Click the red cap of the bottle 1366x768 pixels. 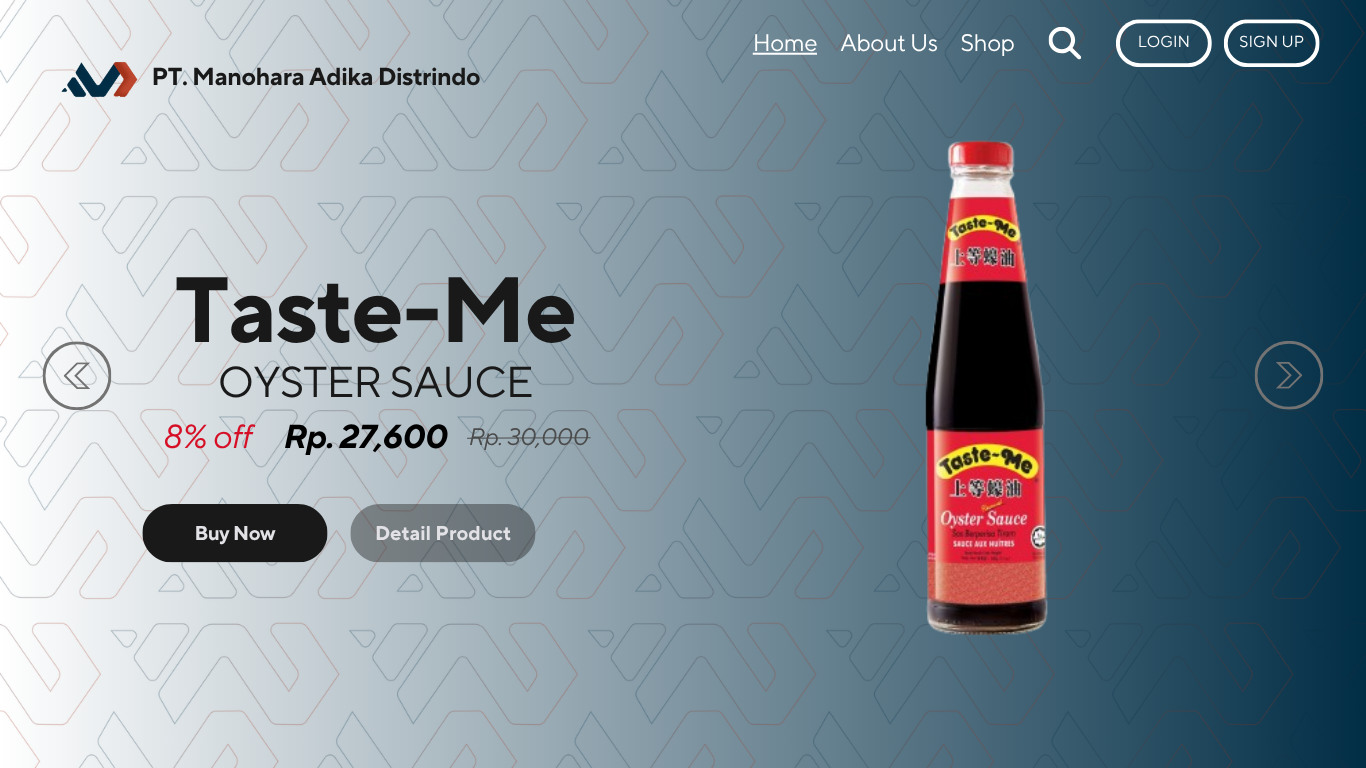point(981,155)
